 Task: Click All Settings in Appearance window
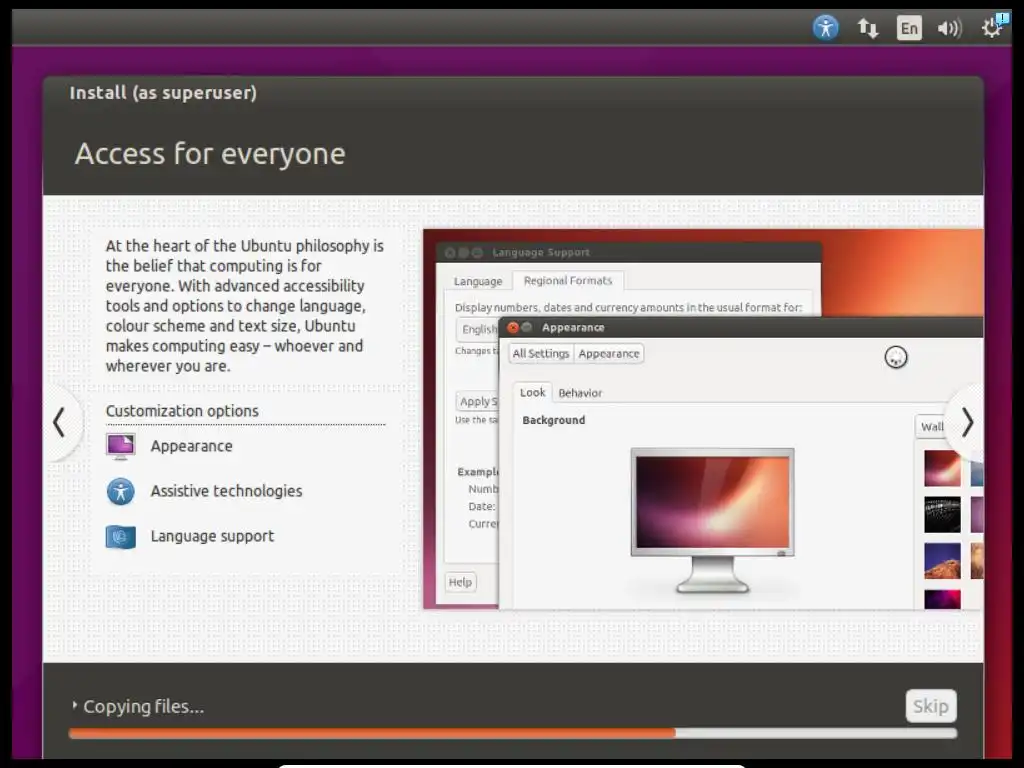tap(541, 353)
